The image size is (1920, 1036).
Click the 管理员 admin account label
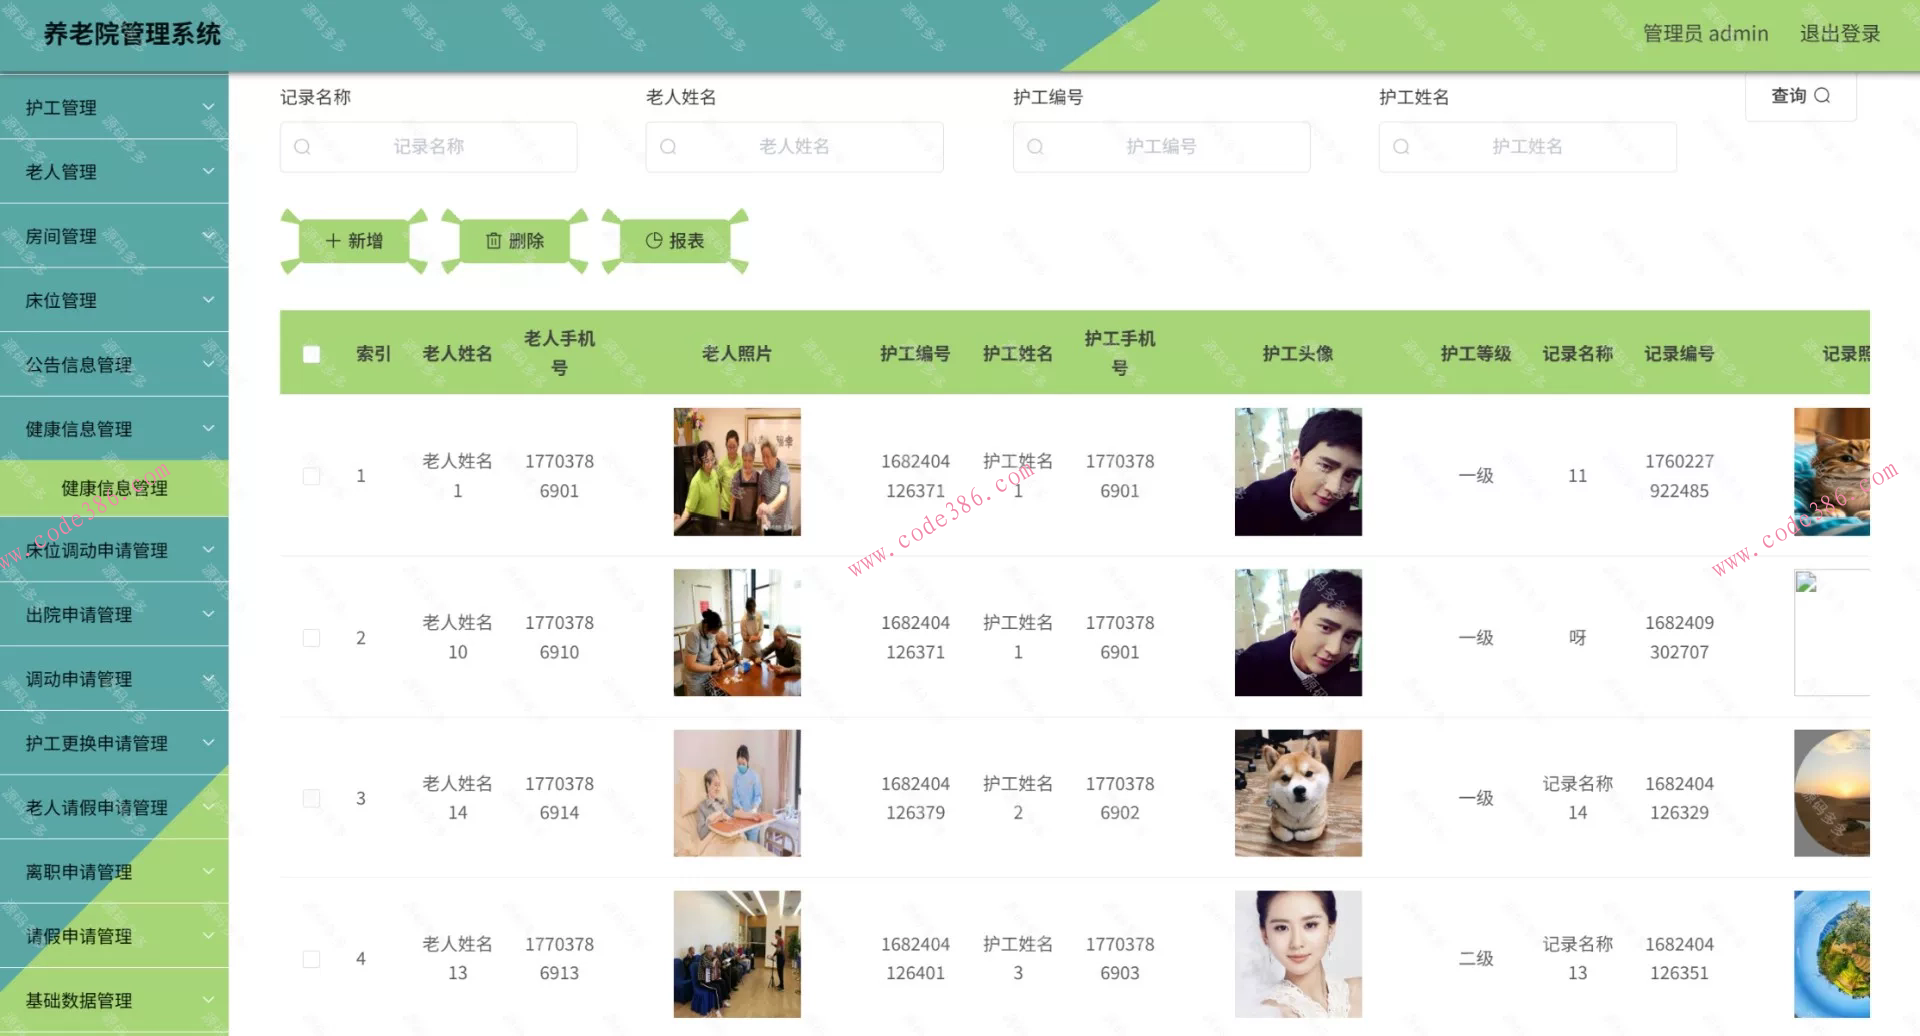tap(1705, 34)
